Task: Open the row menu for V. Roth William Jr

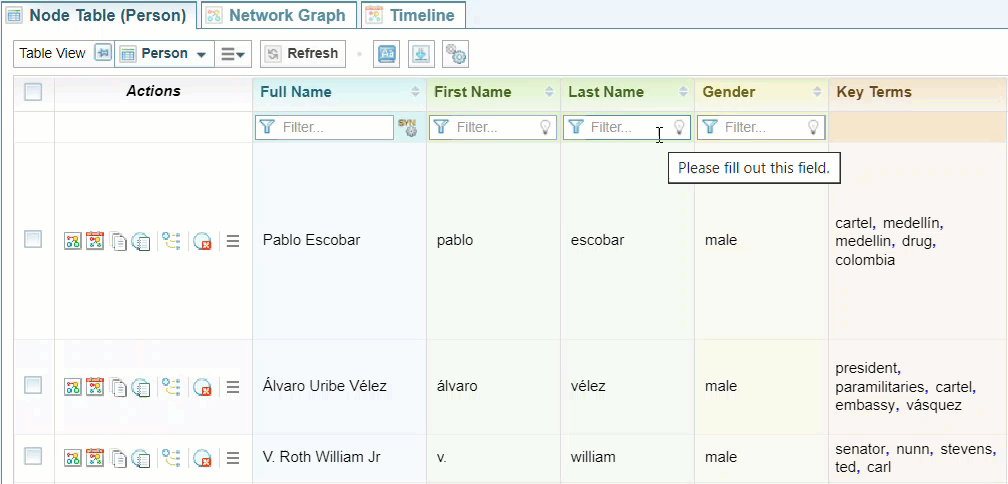Action: pyautogui.click(x=233, y=458)
